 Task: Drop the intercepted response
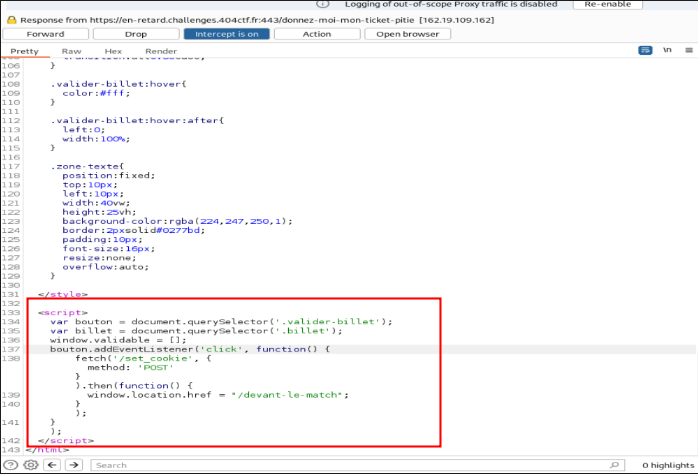(135, 34)
